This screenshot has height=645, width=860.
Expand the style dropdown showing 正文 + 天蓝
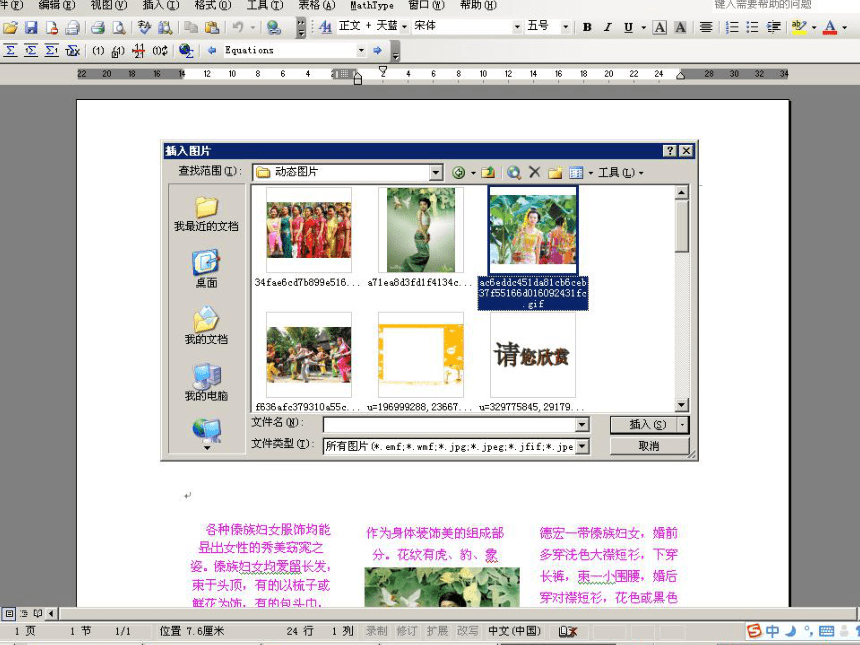pyautogui.click(x=404, y=27)
